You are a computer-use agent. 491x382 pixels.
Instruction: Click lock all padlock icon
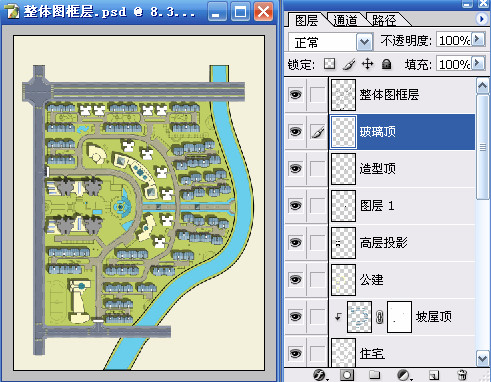point(386,63)
